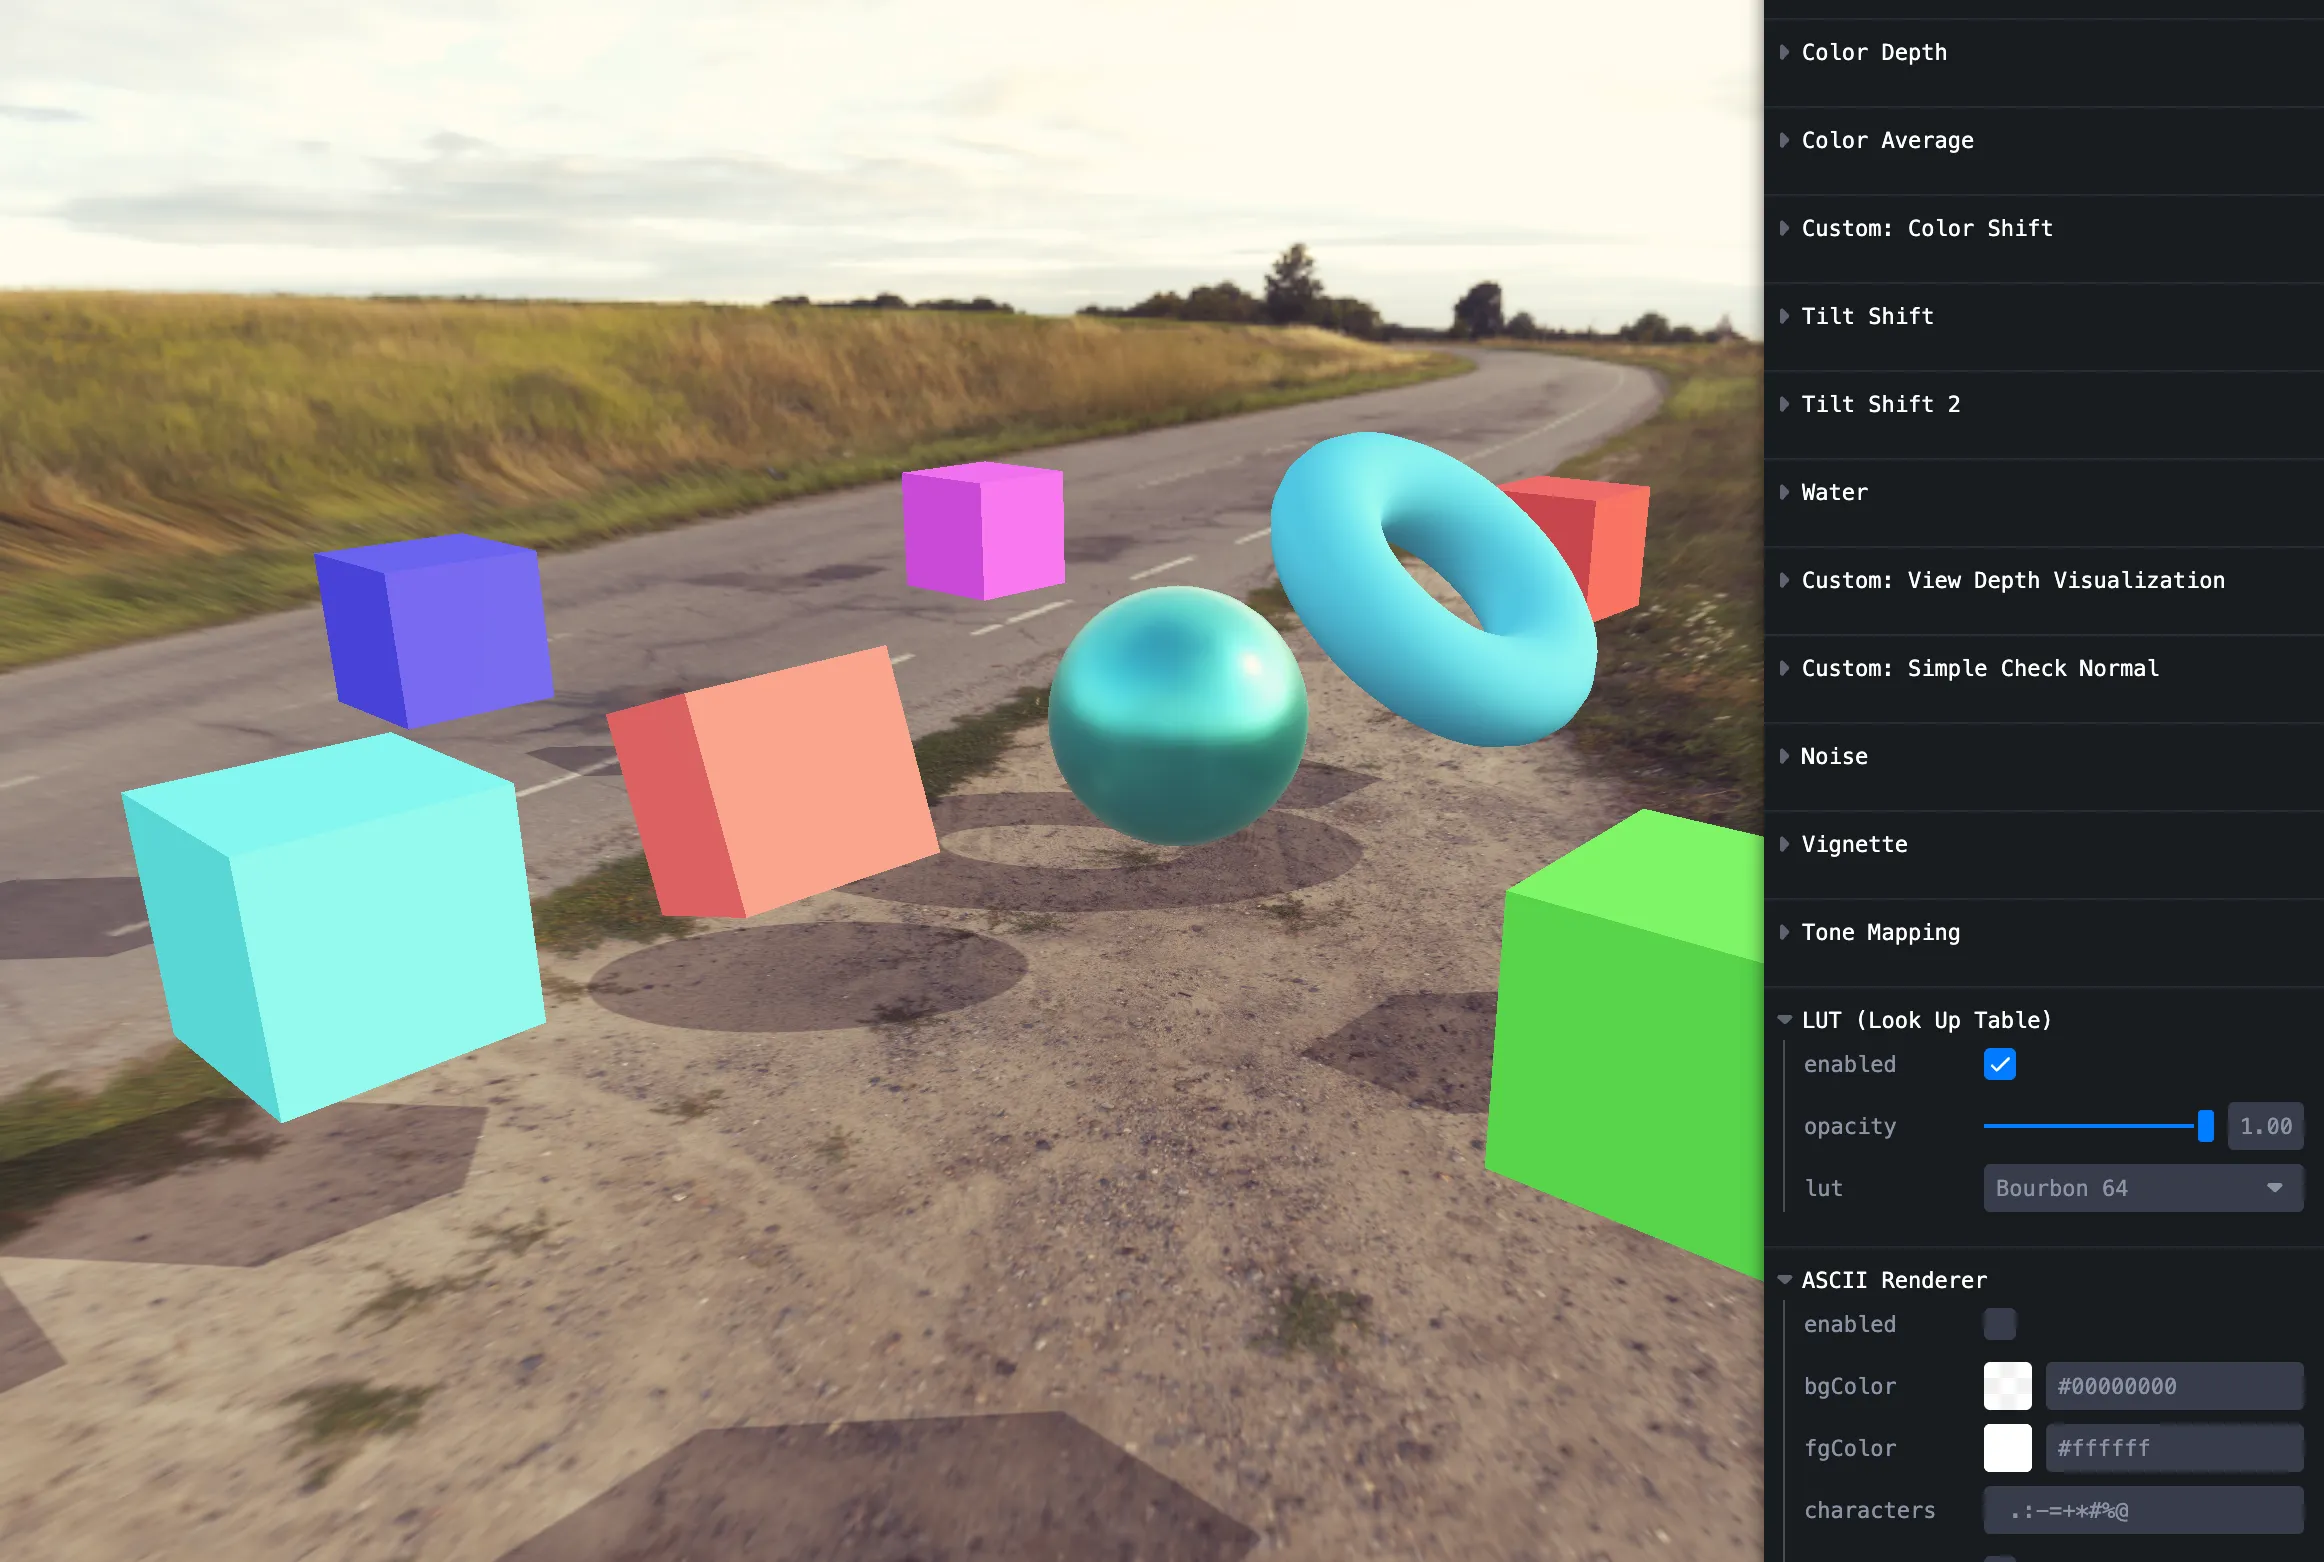Open the bgColor color swatch
The width and height of the screenshot is (2324, 1562).
[x=2007, y=1386]
